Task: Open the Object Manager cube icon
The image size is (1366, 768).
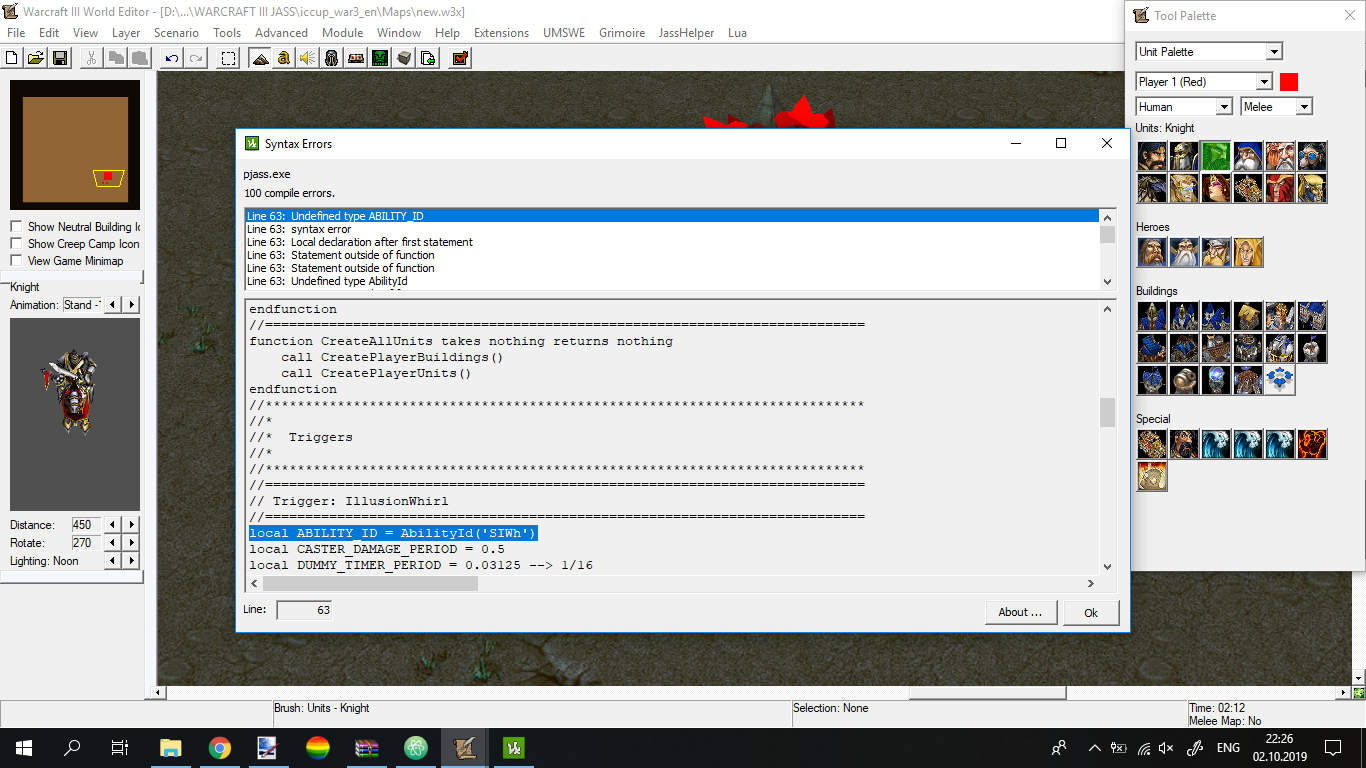Action: pos(404,58)
